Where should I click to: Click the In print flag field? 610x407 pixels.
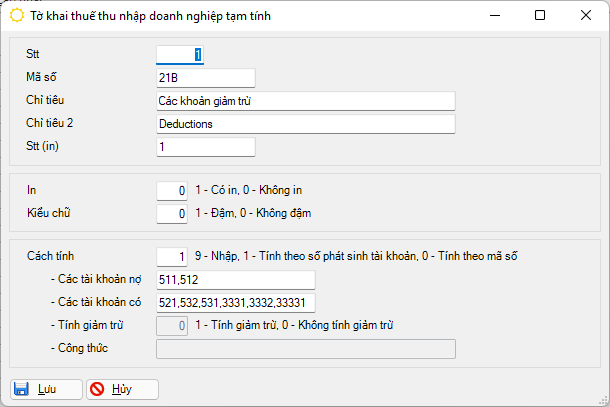point(172,190)
